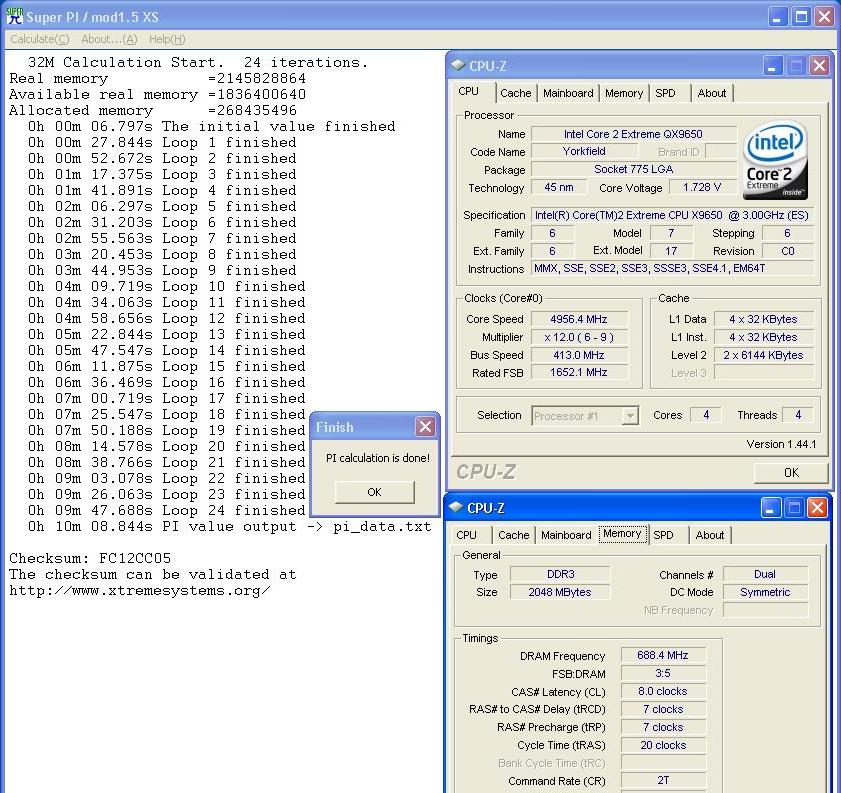Screen dimensions: 841x793
Task: Open Mainboard tab in lower CPU-Z window
Action: click(x=566, y=535)
